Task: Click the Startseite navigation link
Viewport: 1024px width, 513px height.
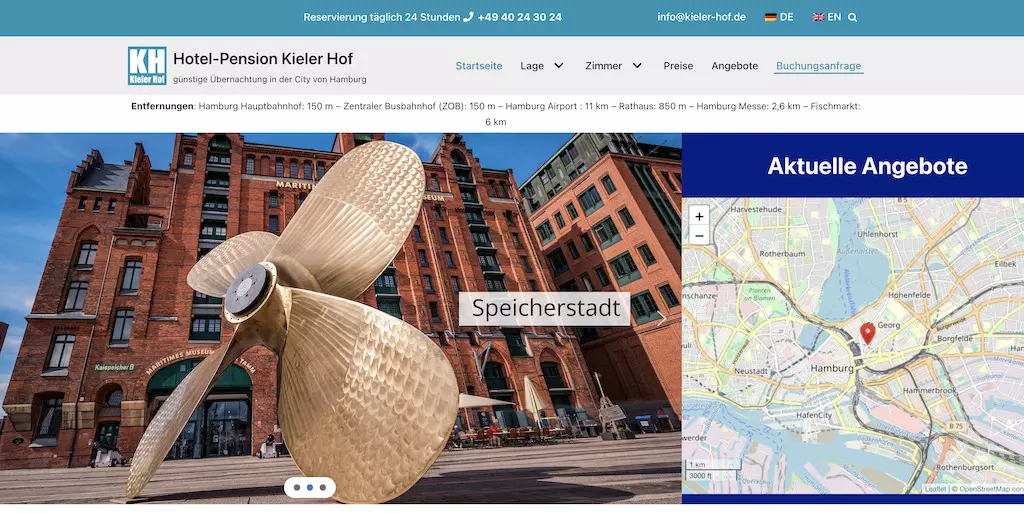Action: 479,66
